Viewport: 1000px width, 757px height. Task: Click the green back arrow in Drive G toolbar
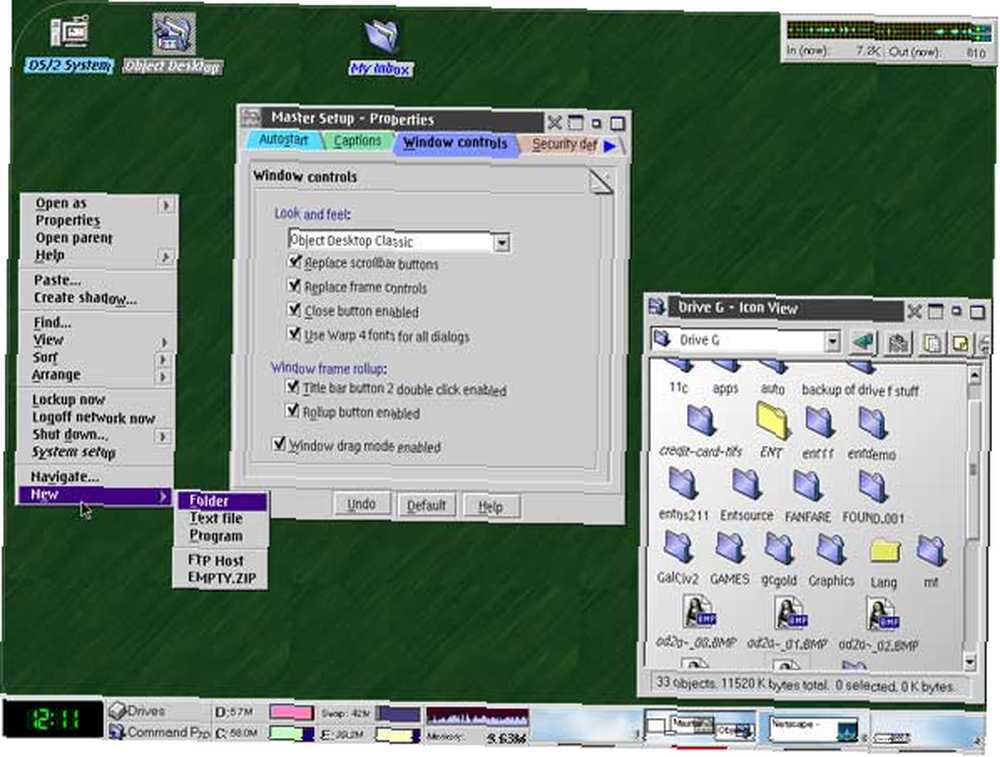[x=864, y=343]
